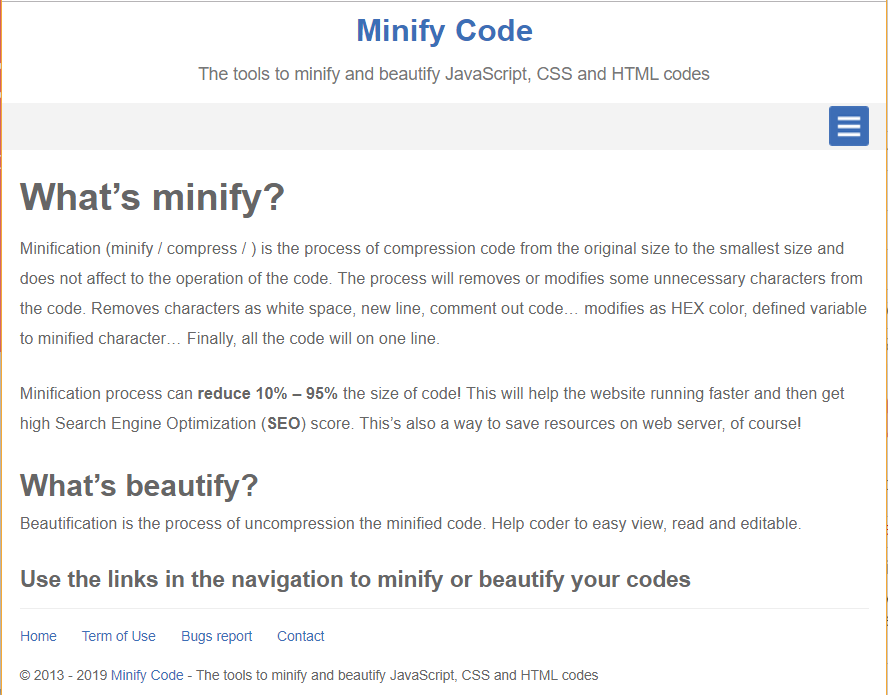Open the Contact footer link
888x695 pixels.
coord(301,636)
